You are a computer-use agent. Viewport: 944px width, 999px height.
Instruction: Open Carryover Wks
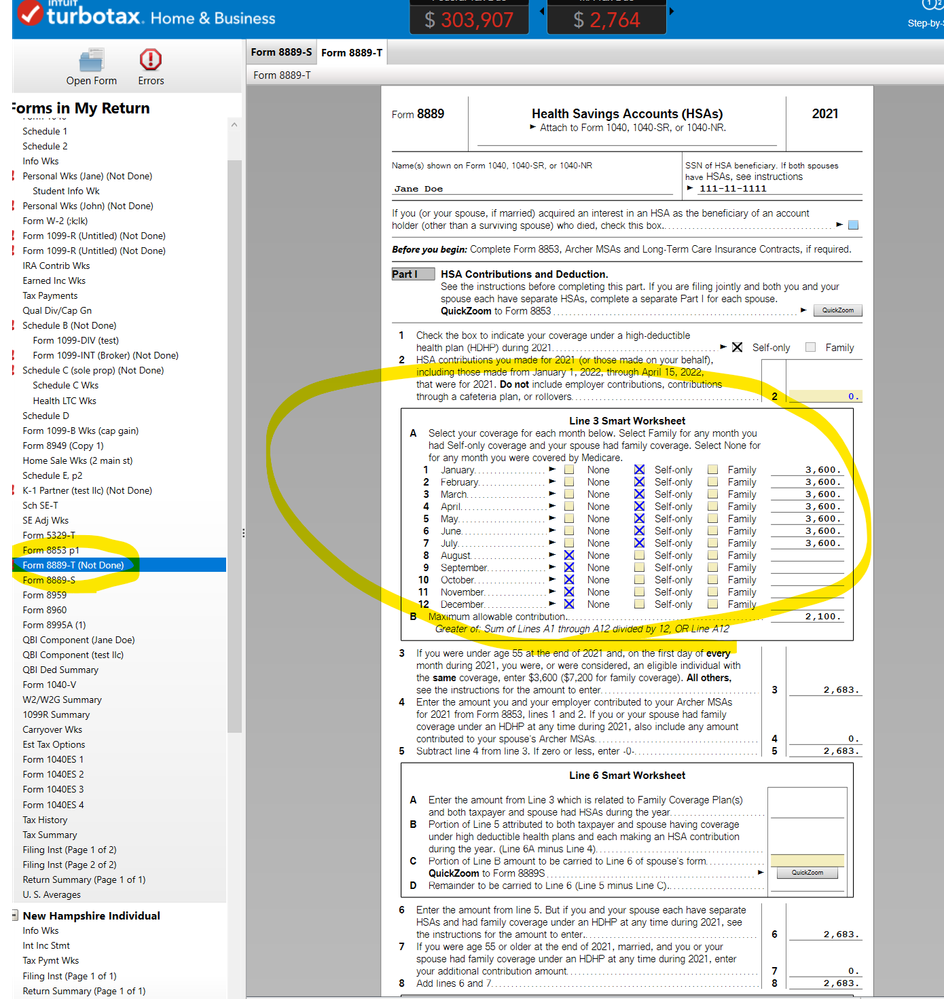[52, 729]
